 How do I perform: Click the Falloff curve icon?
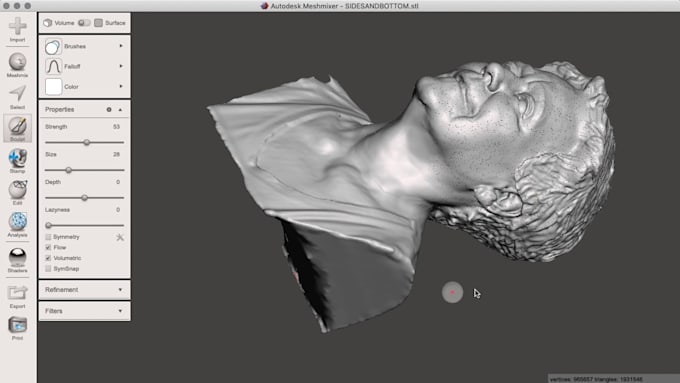pyautogui.click(x=53, y=66)
